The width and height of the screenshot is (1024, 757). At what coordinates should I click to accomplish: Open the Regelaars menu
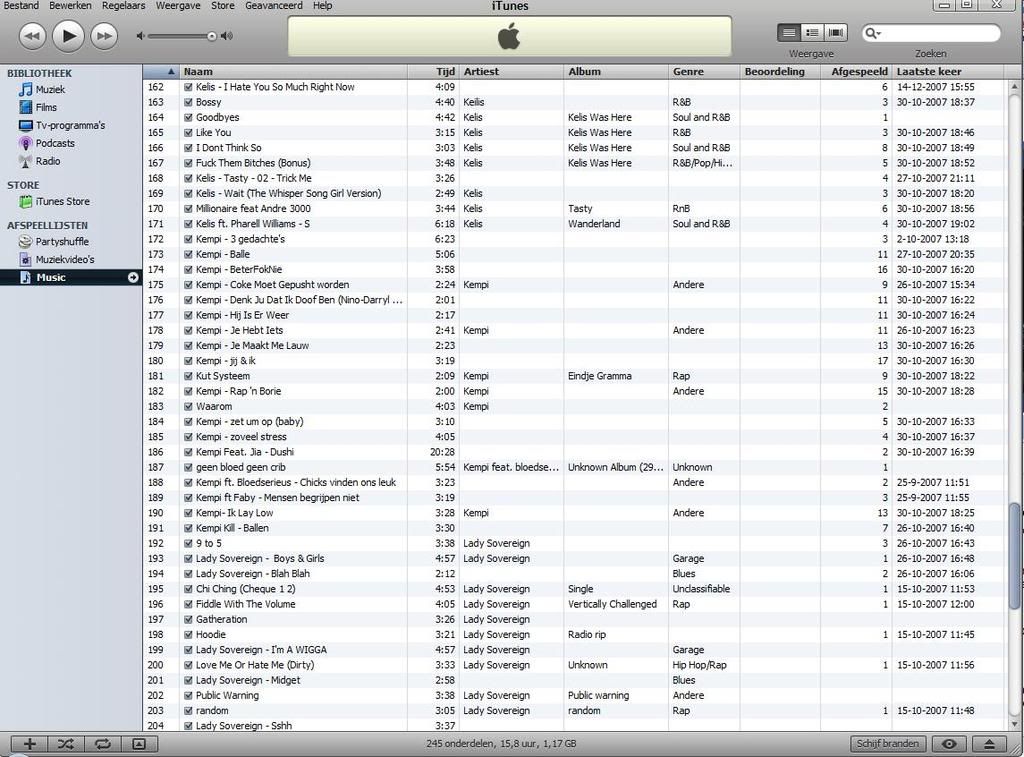tap(123, 5)
